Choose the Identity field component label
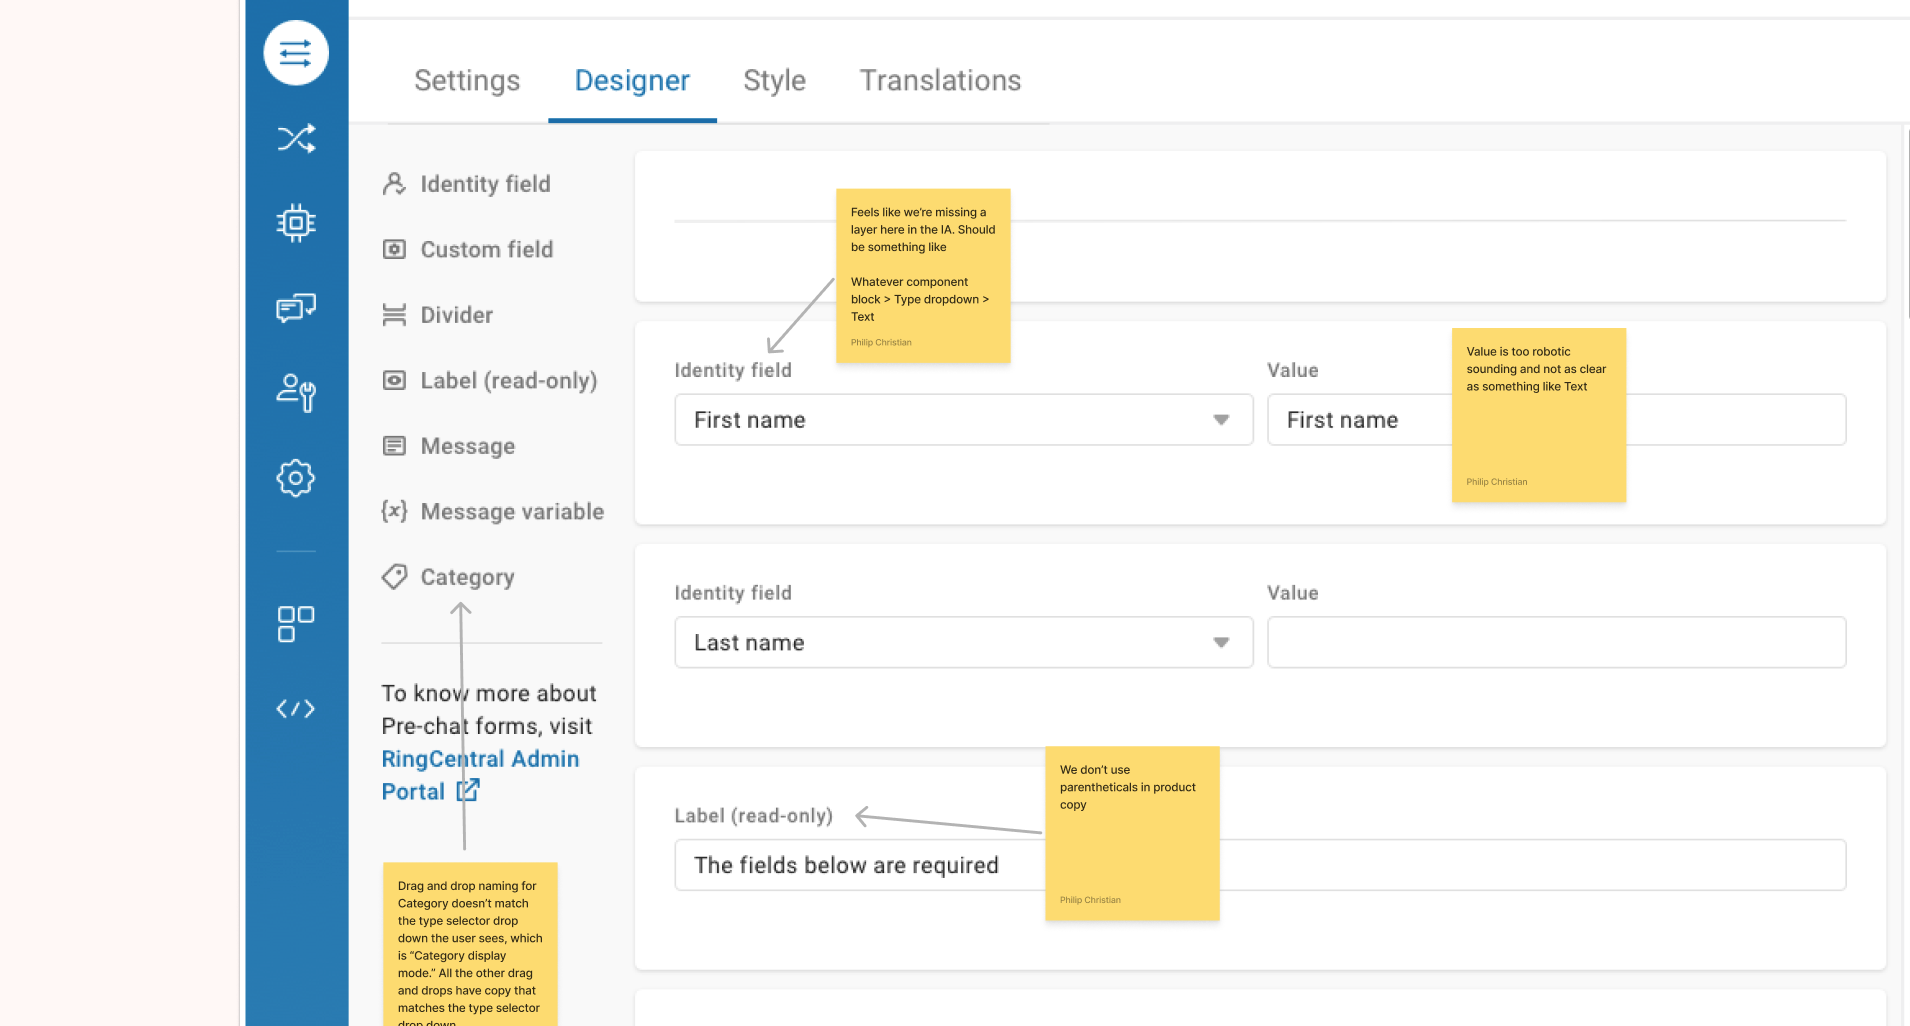Viewport: 1910px width, 1026px height. (485, 184)
